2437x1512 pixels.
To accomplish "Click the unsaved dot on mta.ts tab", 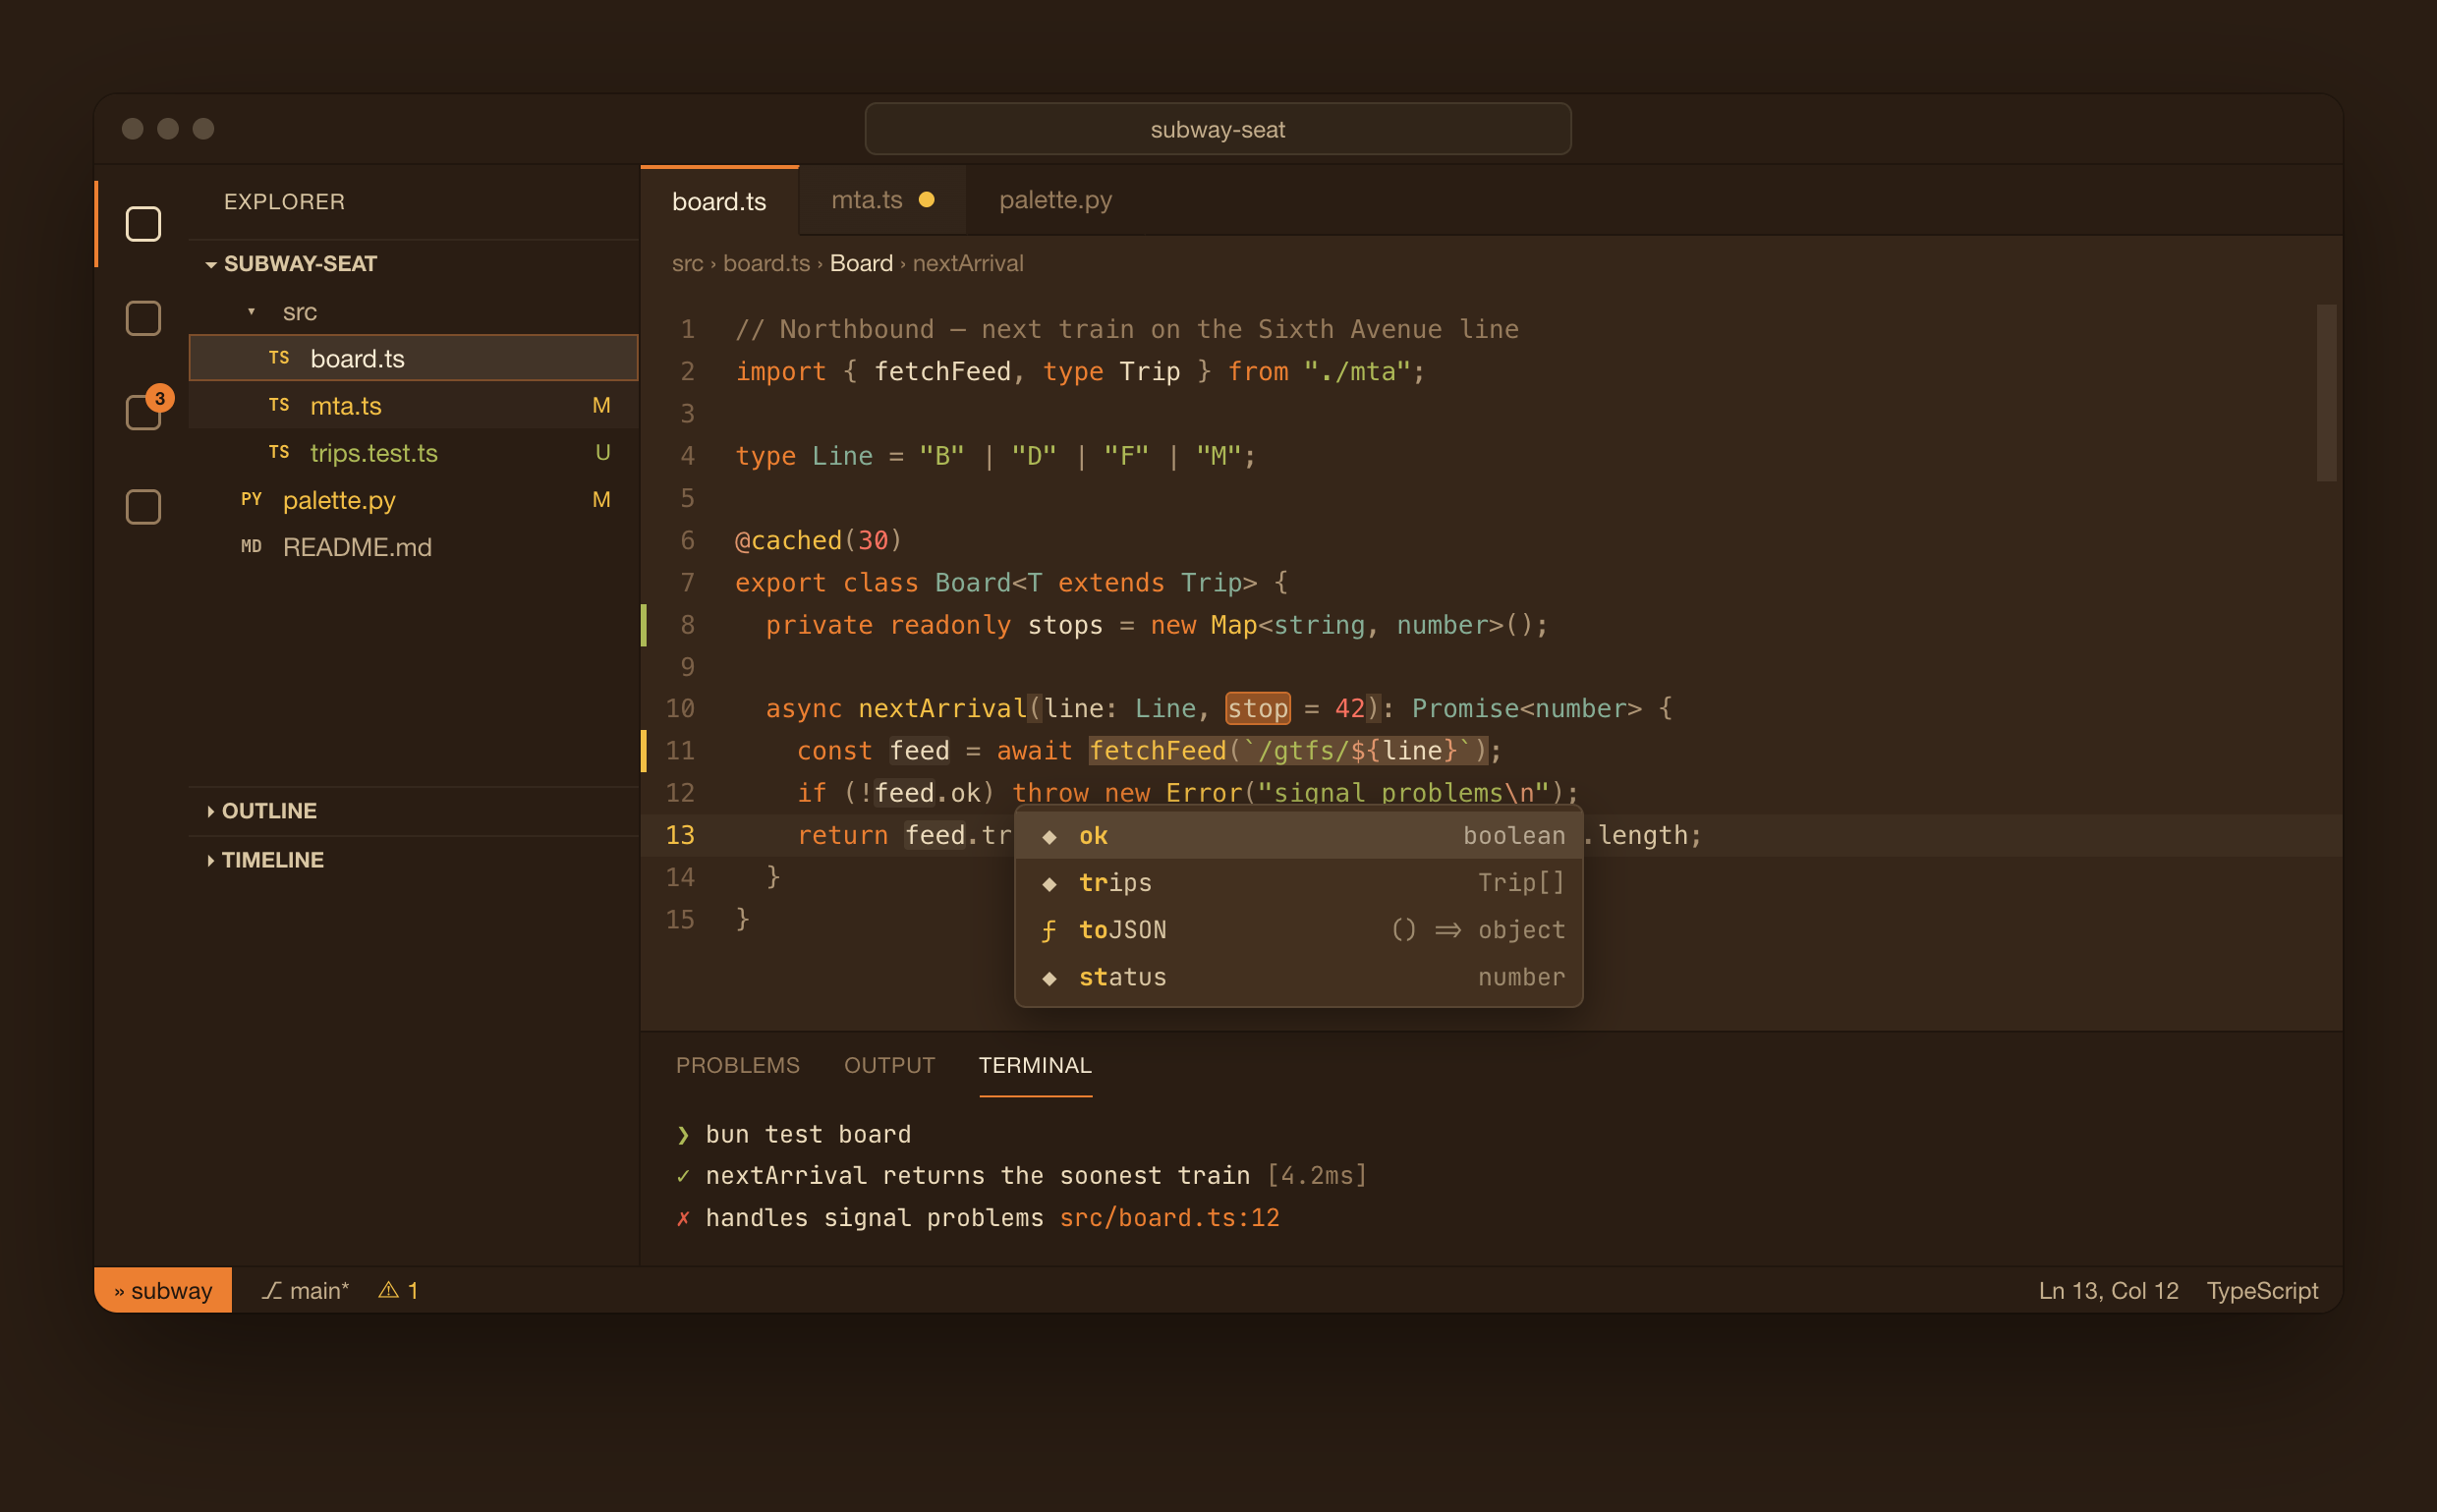I will coord(926,200).
